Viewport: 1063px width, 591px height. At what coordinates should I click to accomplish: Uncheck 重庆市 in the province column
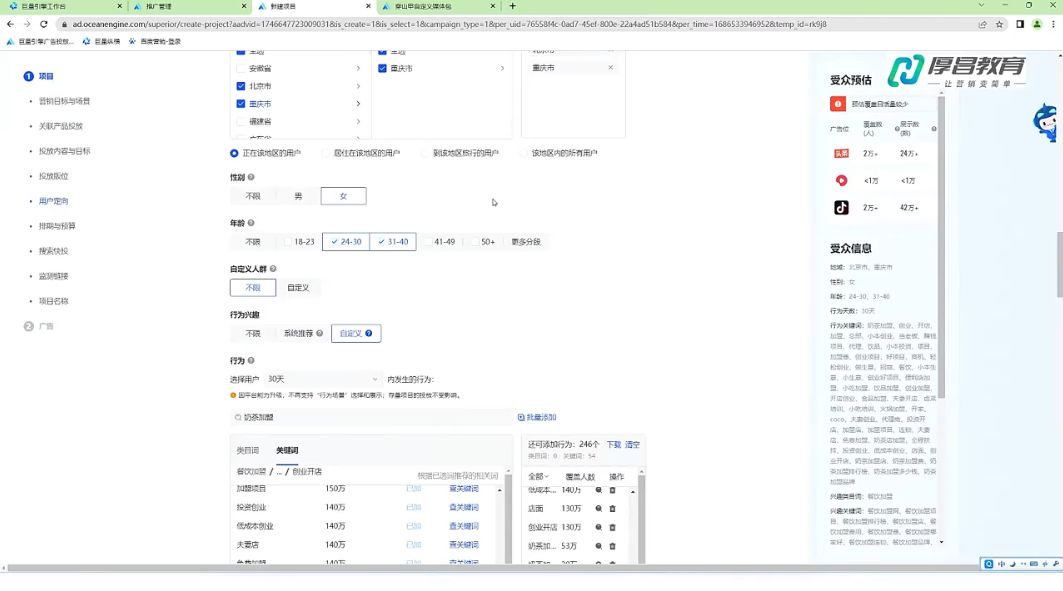(241, 104)
